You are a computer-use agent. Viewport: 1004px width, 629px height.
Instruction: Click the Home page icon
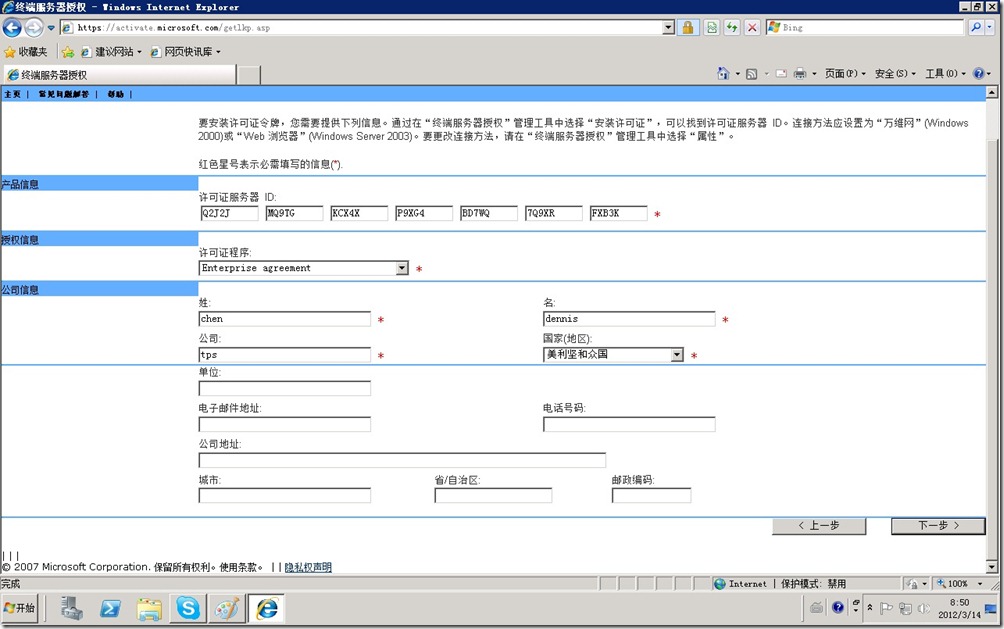click(723, 74)
